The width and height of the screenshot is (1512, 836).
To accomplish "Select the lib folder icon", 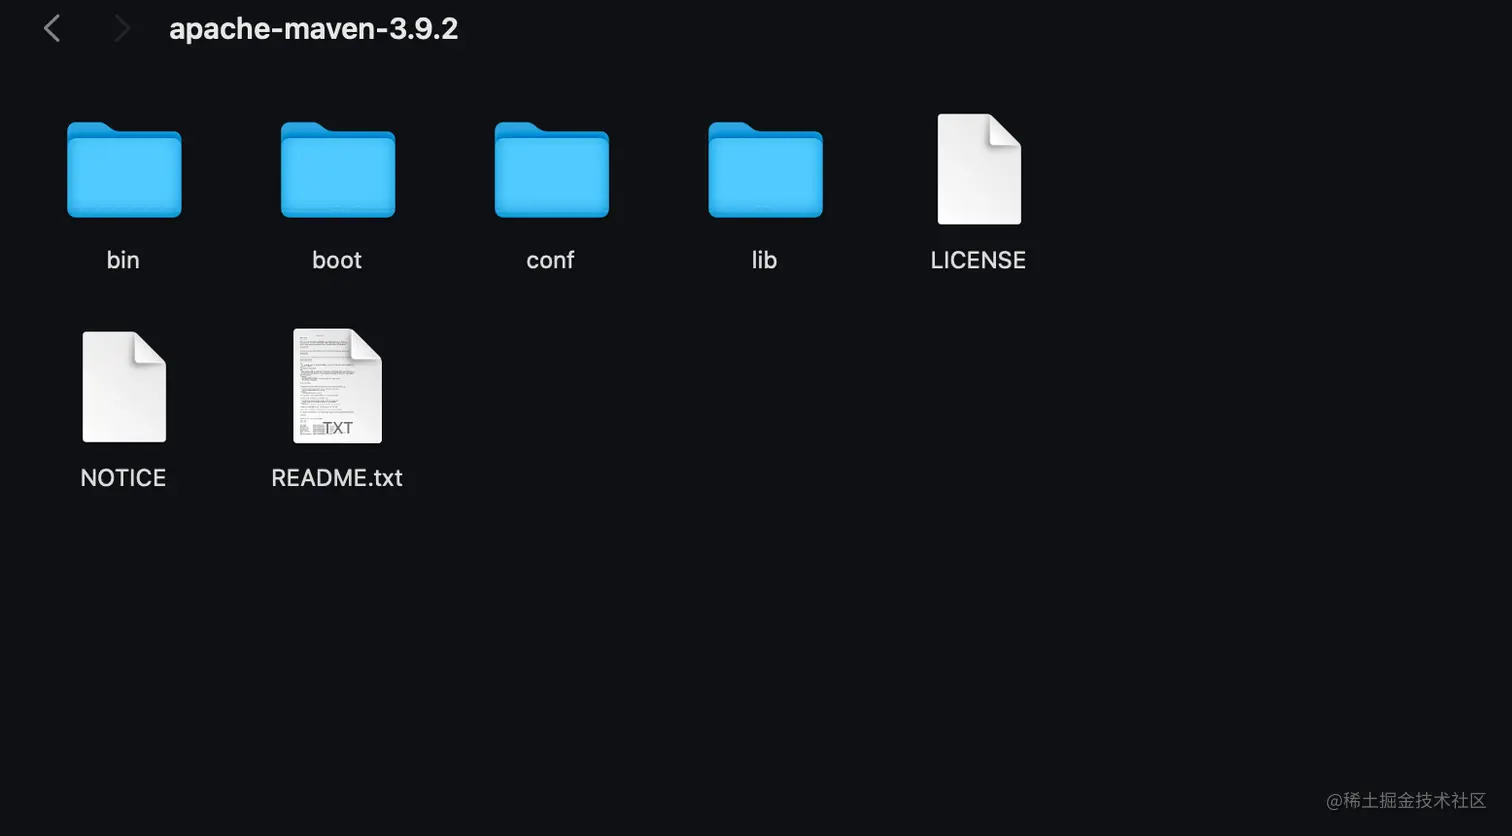I will click(x=766, y=170).
